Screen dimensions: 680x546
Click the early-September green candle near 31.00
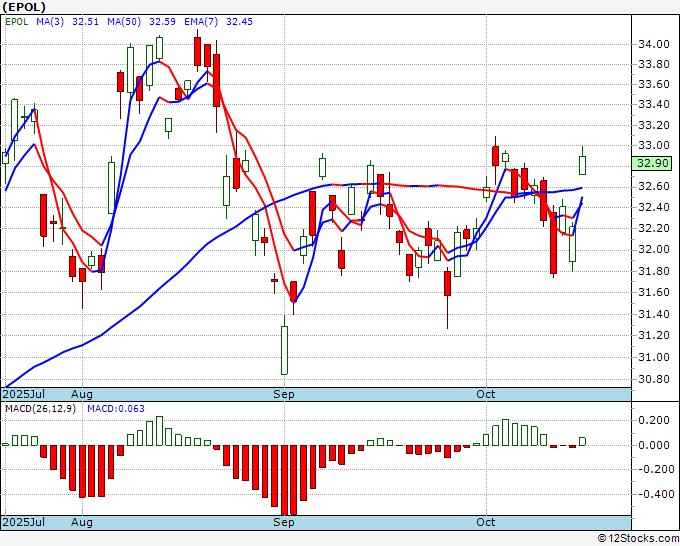pyautogui.click(x=284, y=350)
